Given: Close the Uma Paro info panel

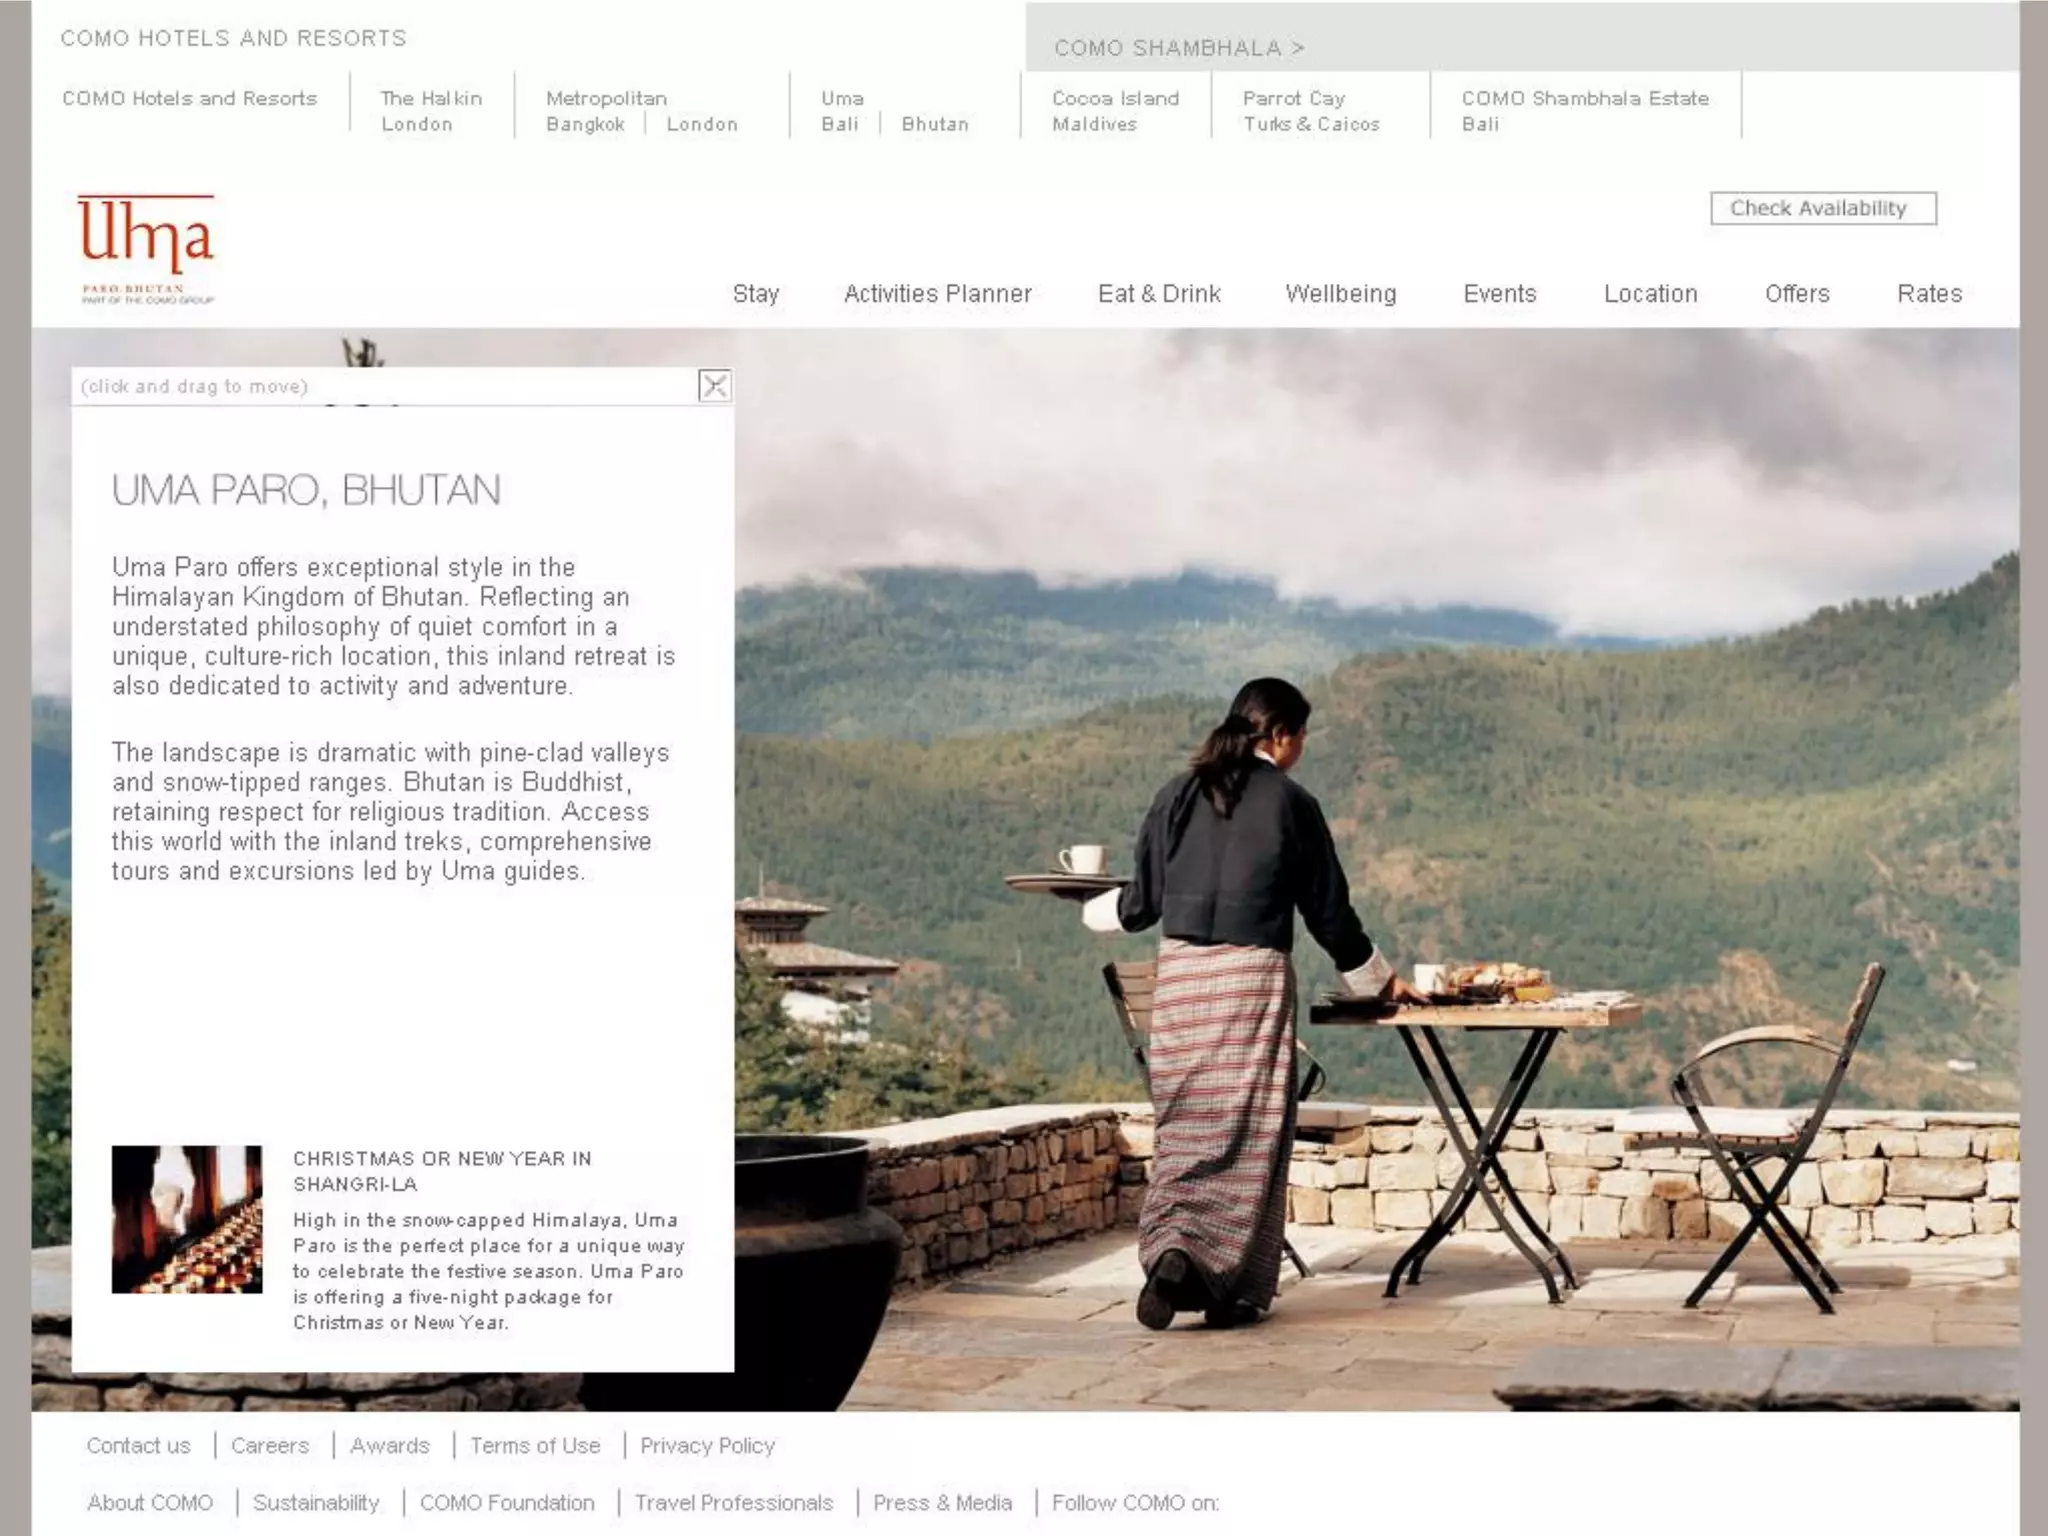Looking at the screenshot, I should coord(714,386).
